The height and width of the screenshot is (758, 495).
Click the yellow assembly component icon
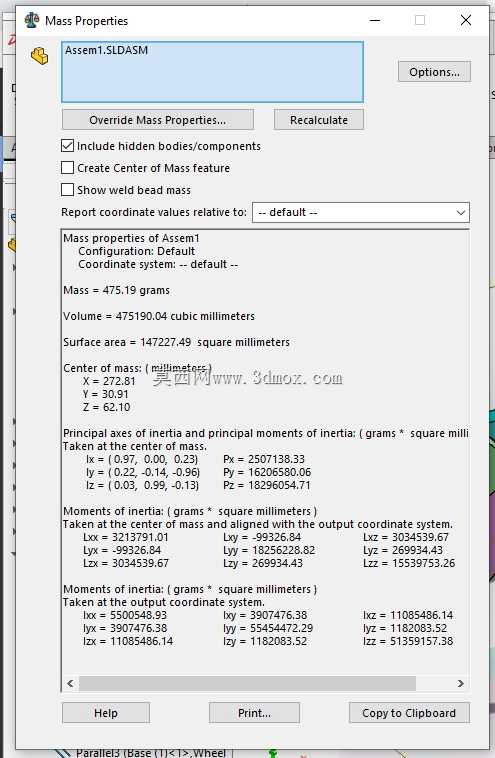(x=40, y=56)
